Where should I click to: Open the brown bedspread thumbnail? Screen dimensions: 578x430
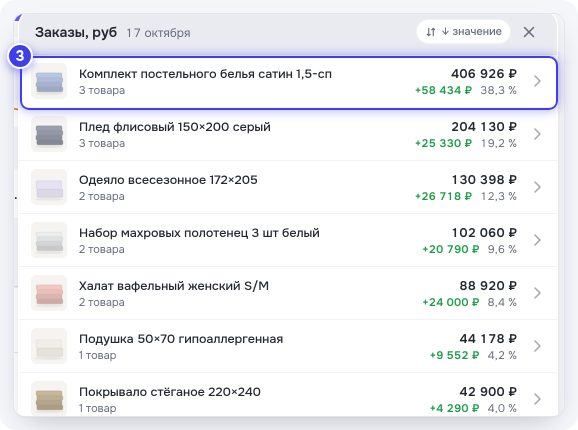[49, 399]
